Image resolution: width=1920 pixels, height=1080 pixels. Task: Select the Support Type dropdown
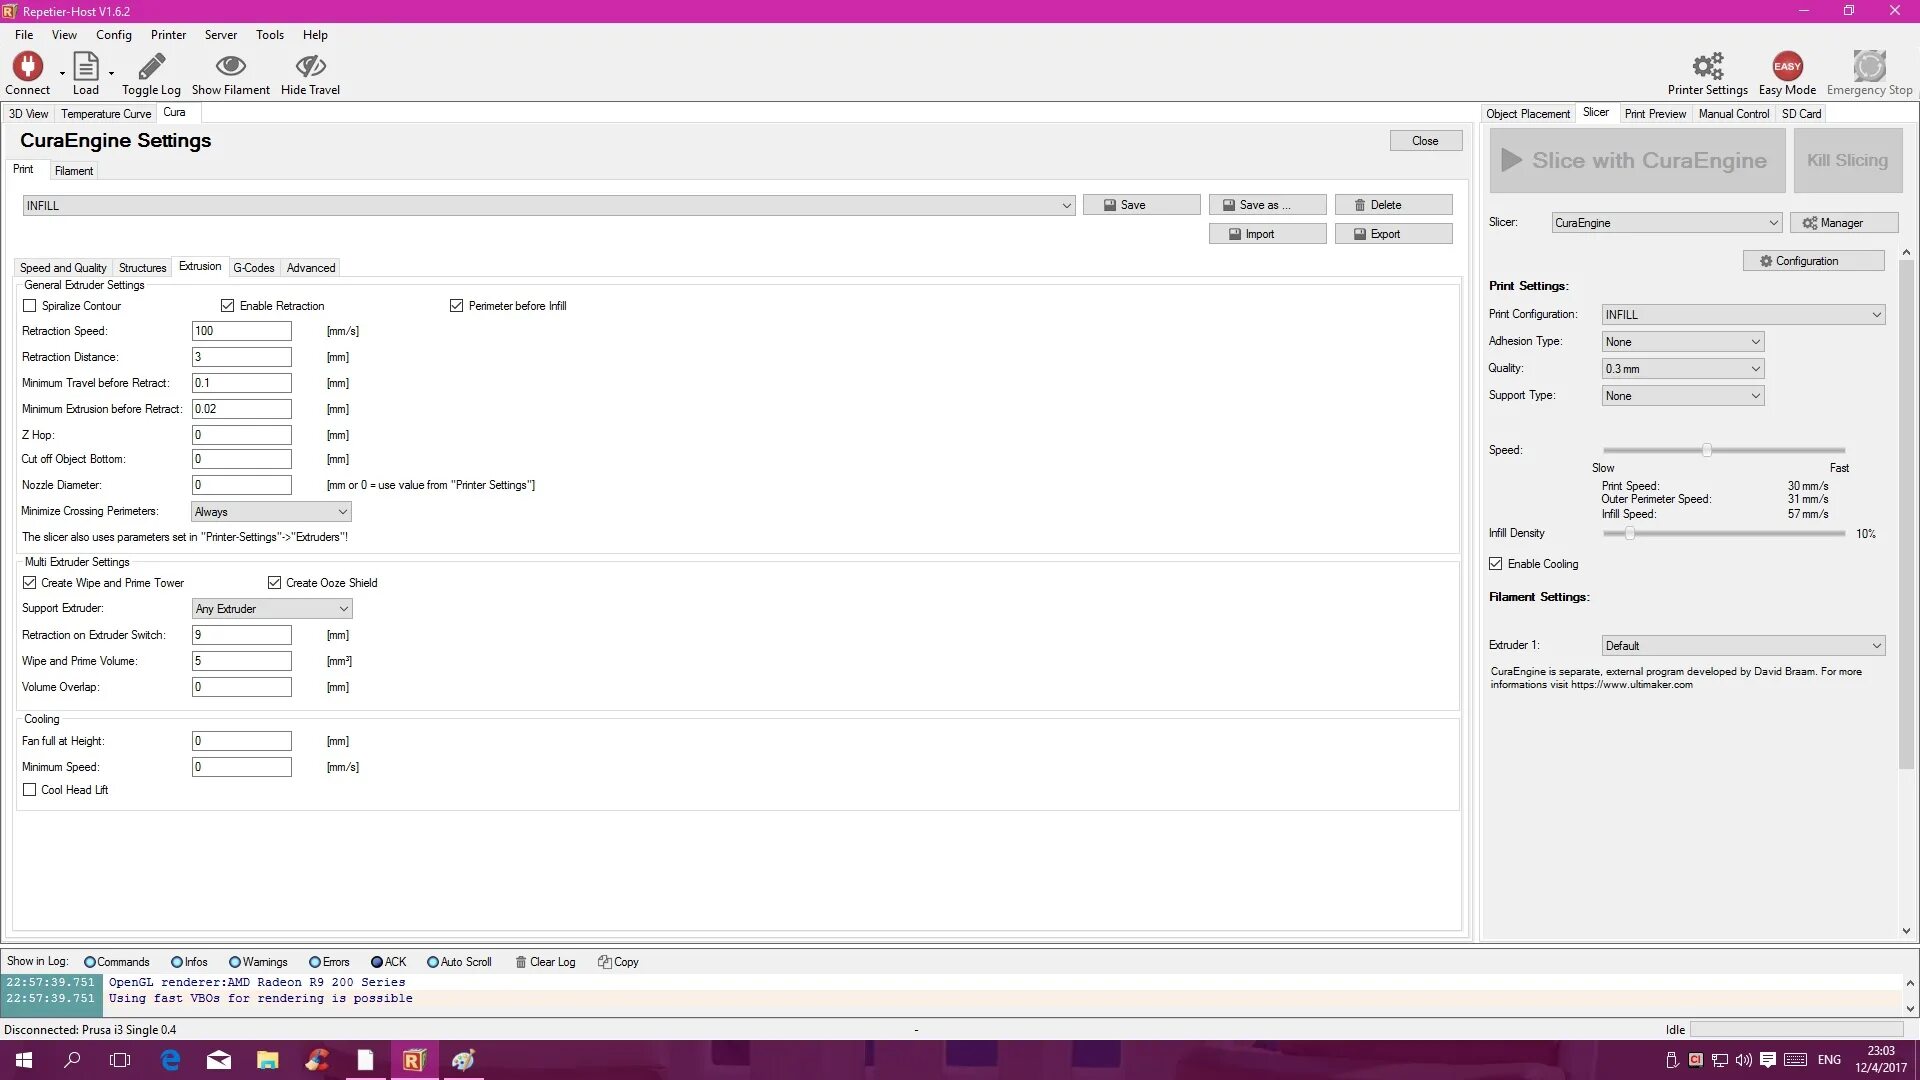[x=1680, y=394]
